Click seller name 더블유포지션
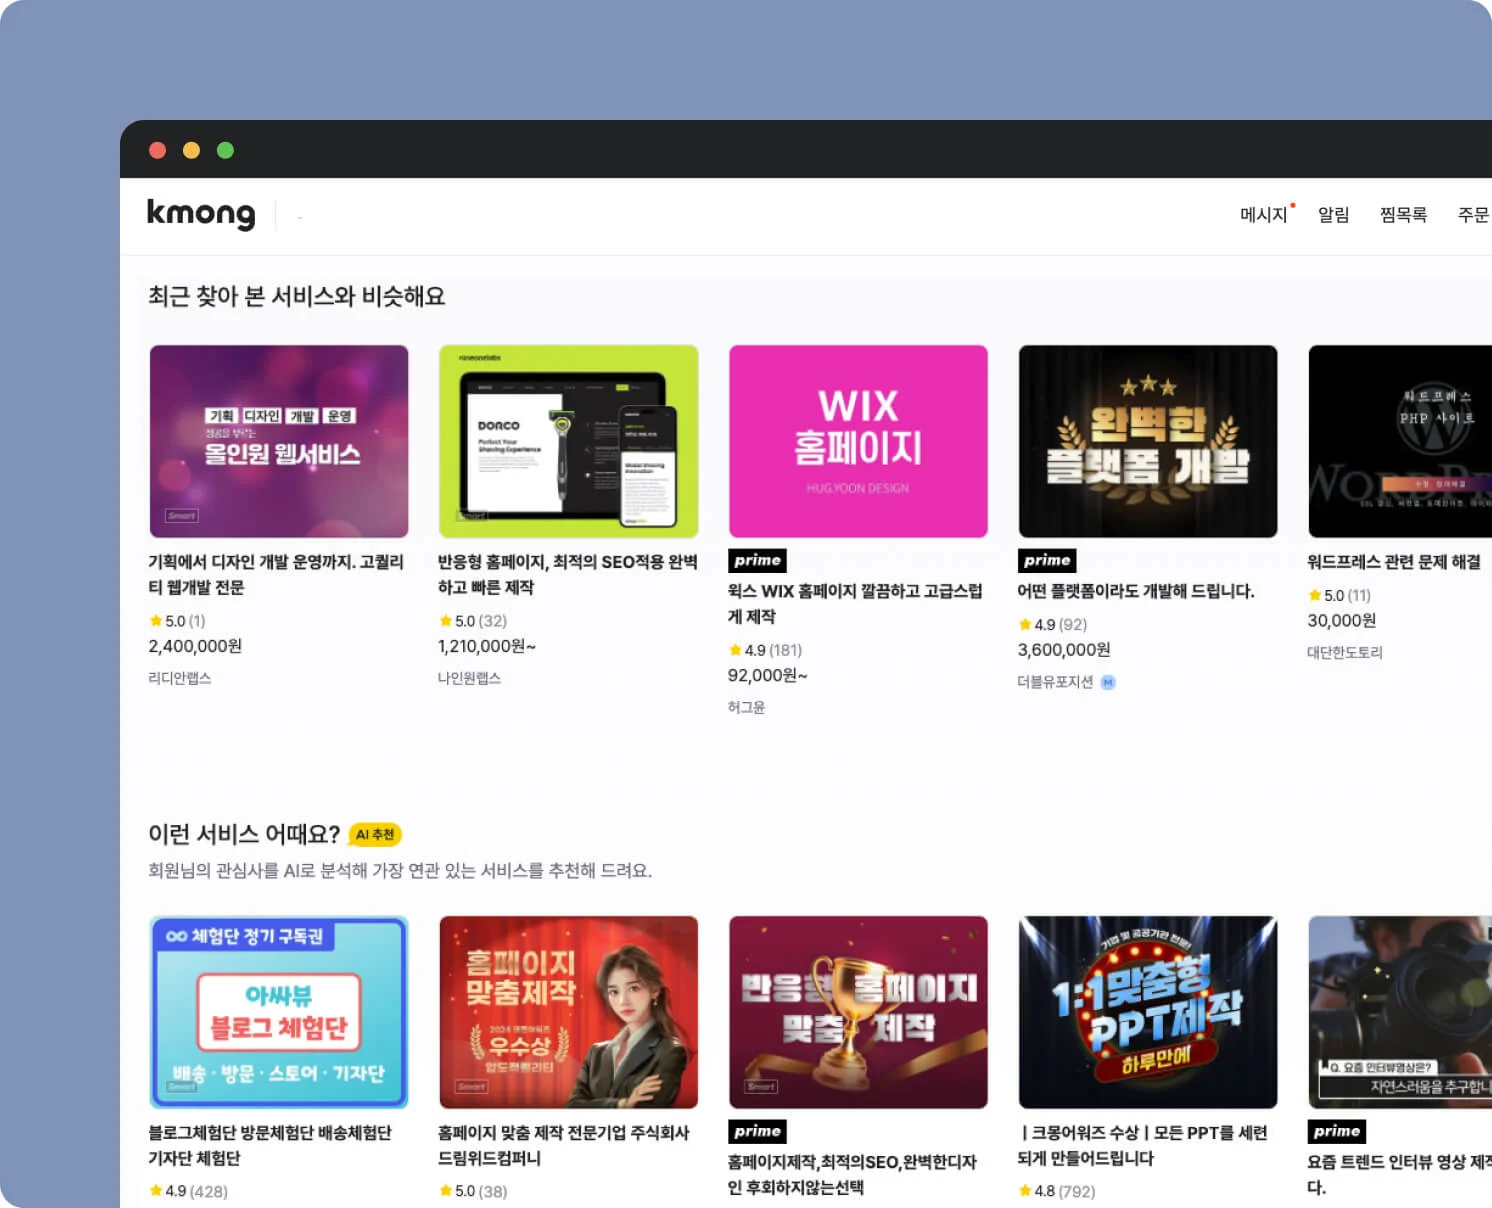This screenshot has height=1208, width=1492. (x=1056, y=682)
